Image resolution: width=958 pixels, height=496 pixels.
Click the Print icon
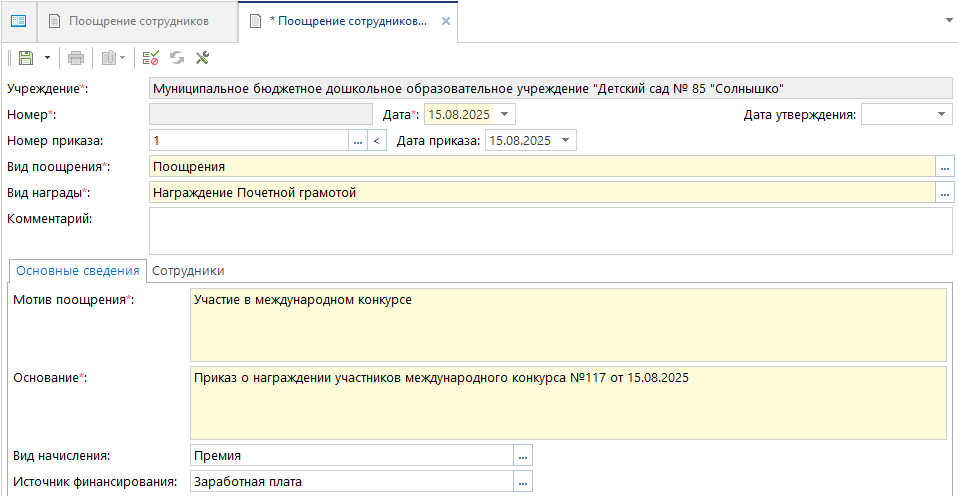point(77,58)
